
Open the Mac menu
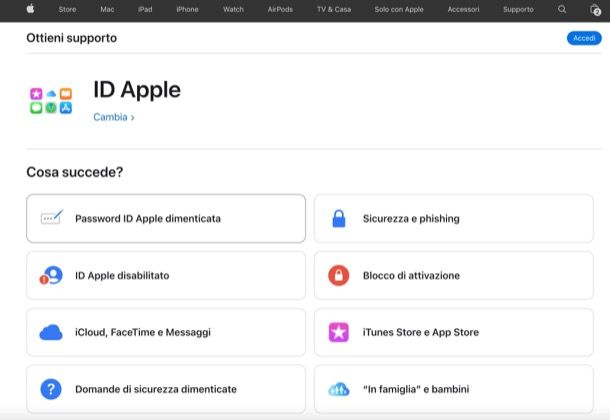tap(107, 9)
